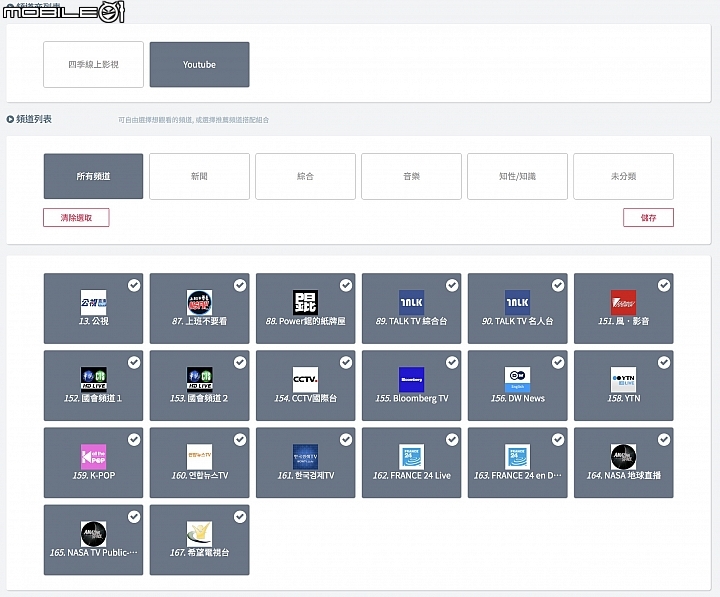
Task: Click the TALK TV 綜合台 logo icon
Action: [x=411, y=302]
